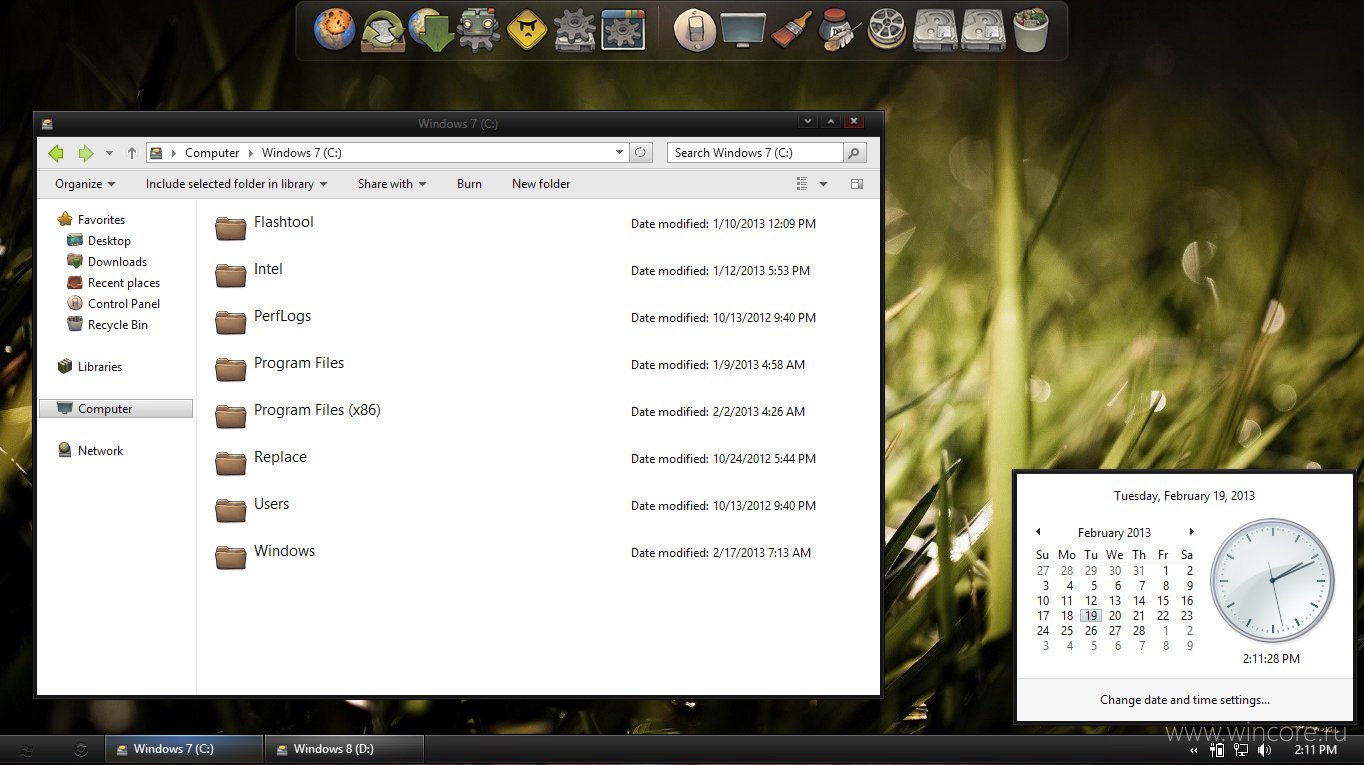Open the view options dropdown arrow
Viewport: 1364px width, 765px height.
(824, 184)
